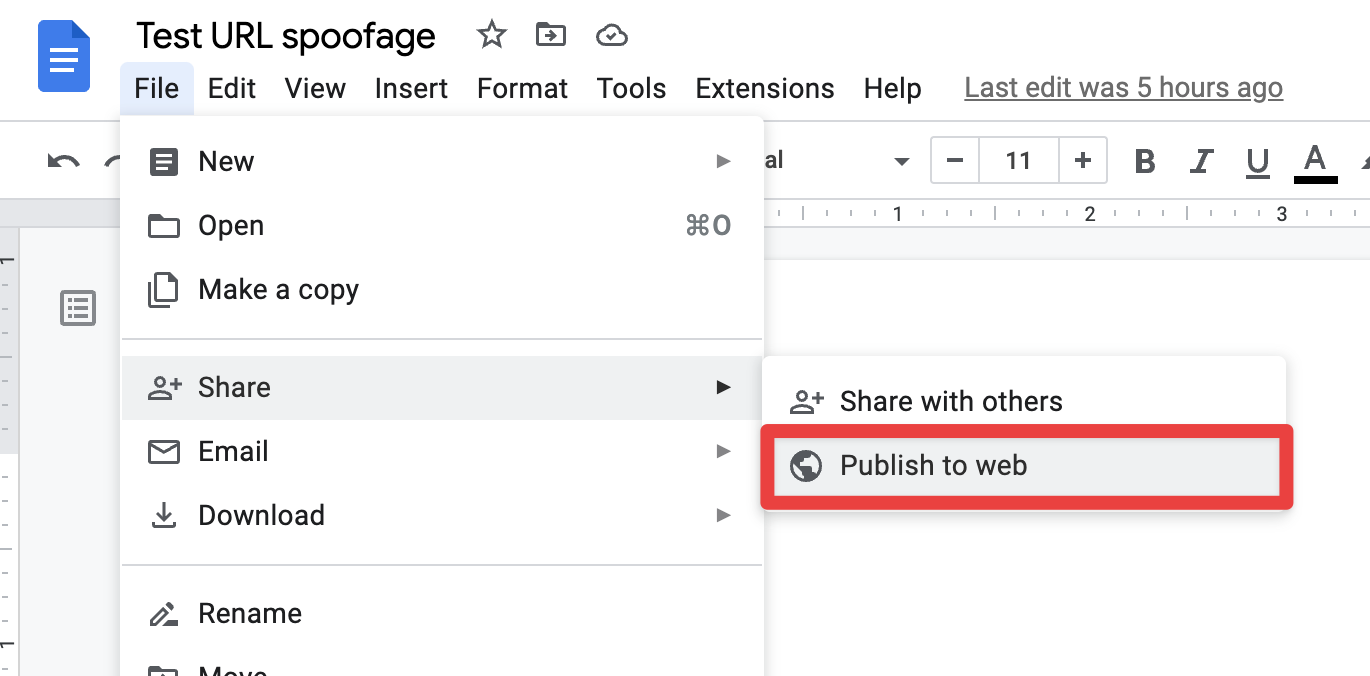Star the document Test URL spoofage

point(491,36)
